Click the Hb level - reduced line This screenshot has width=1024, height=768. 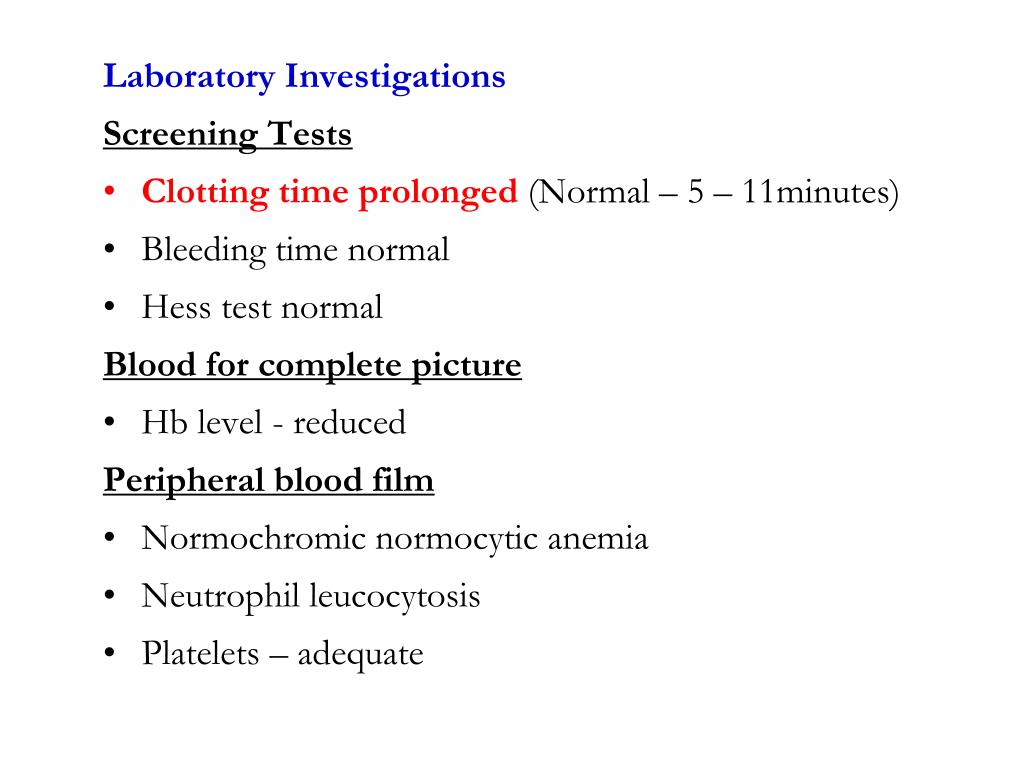pyautogui.click(x=274, y=423)
